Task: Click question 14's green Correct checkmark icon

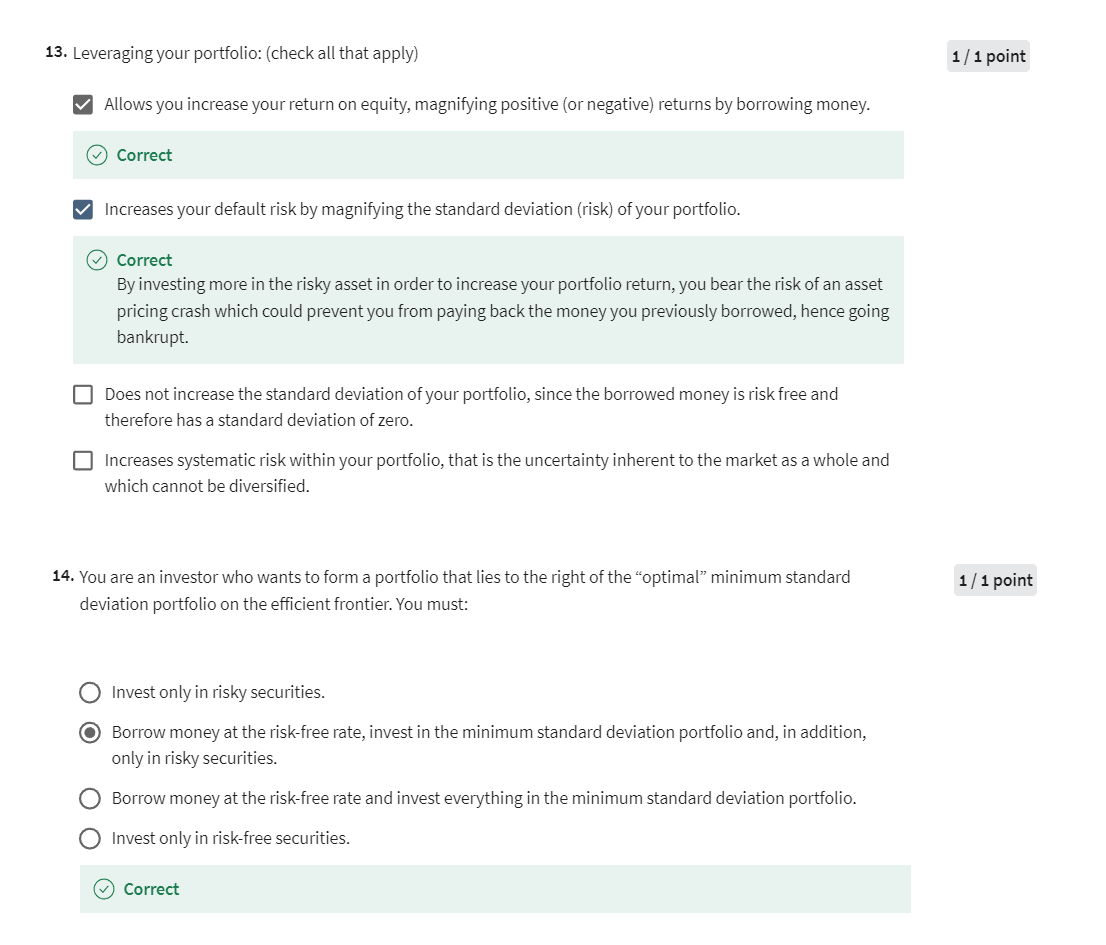Action: pos(104,889)
